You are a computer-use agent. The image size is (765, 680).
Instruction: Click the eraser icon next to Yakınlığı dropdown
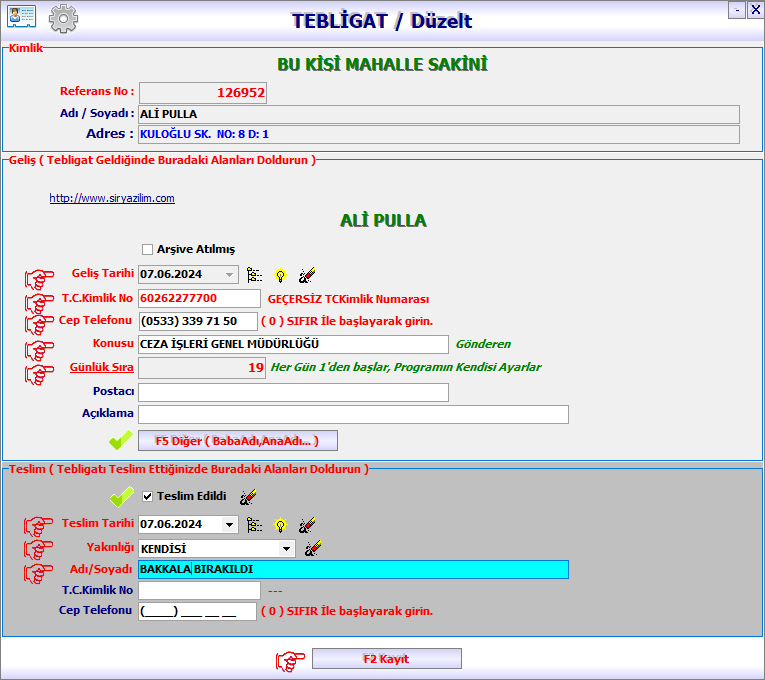[x=313, y=548]
